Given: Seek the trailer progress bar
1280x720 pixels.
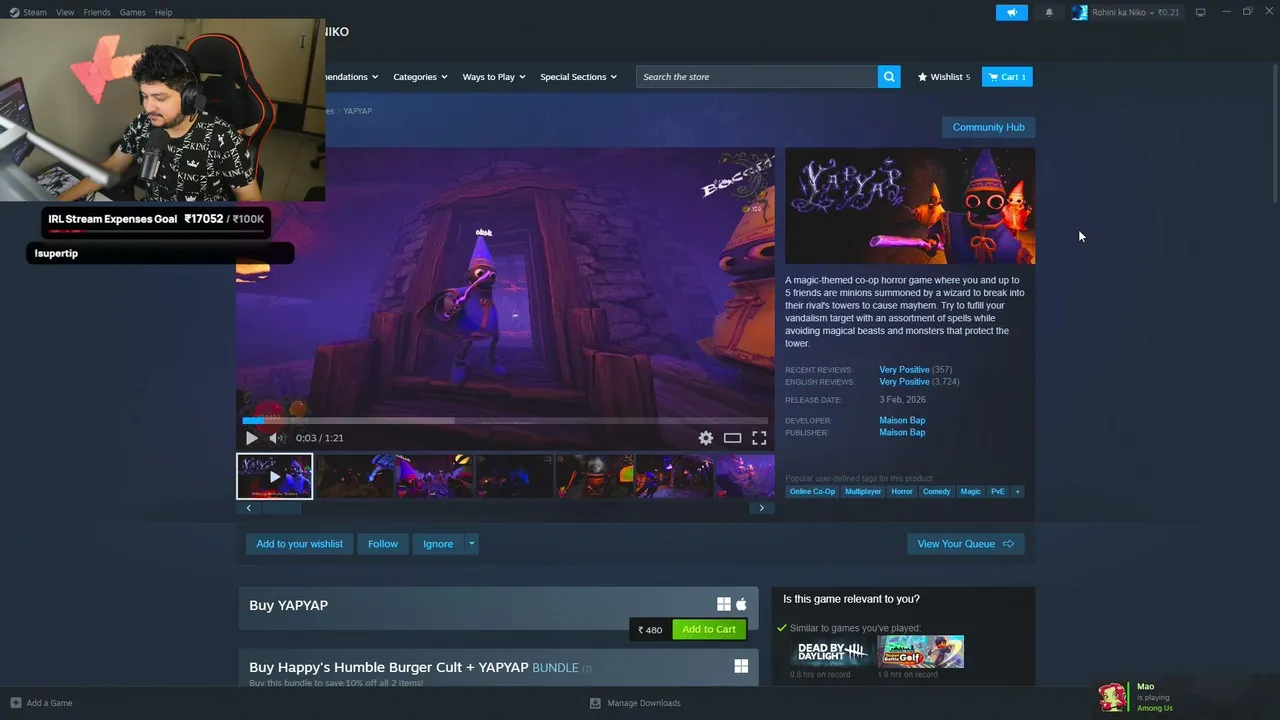Looking at the screenshot, I should pyautogui.click(x=505, y=421).
